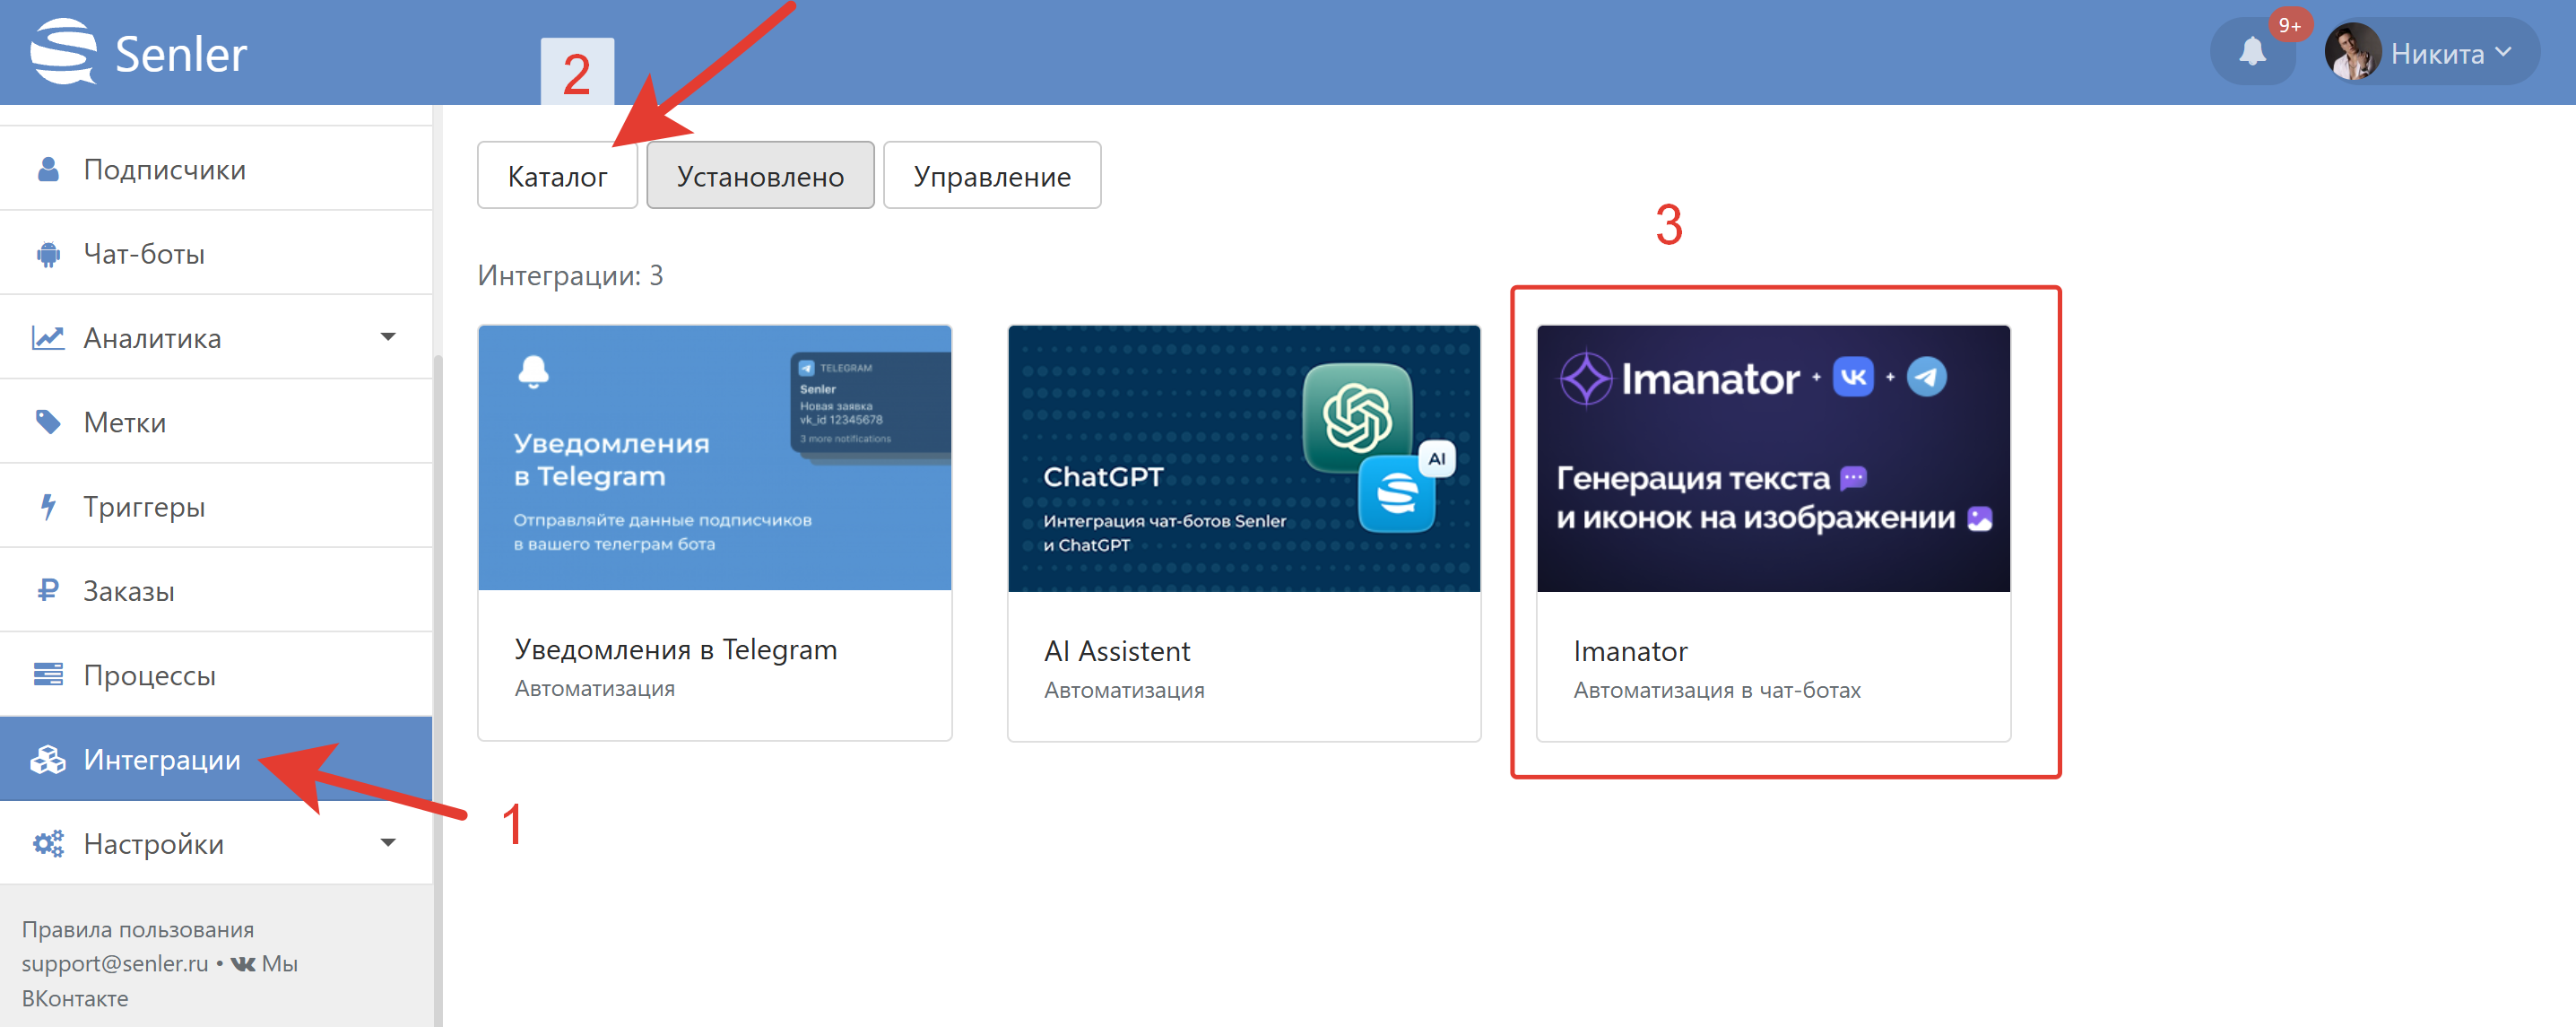2576x1027 pixels.
Task: Expand the Аналитика submenu arrow
Action: pos(388,338)
